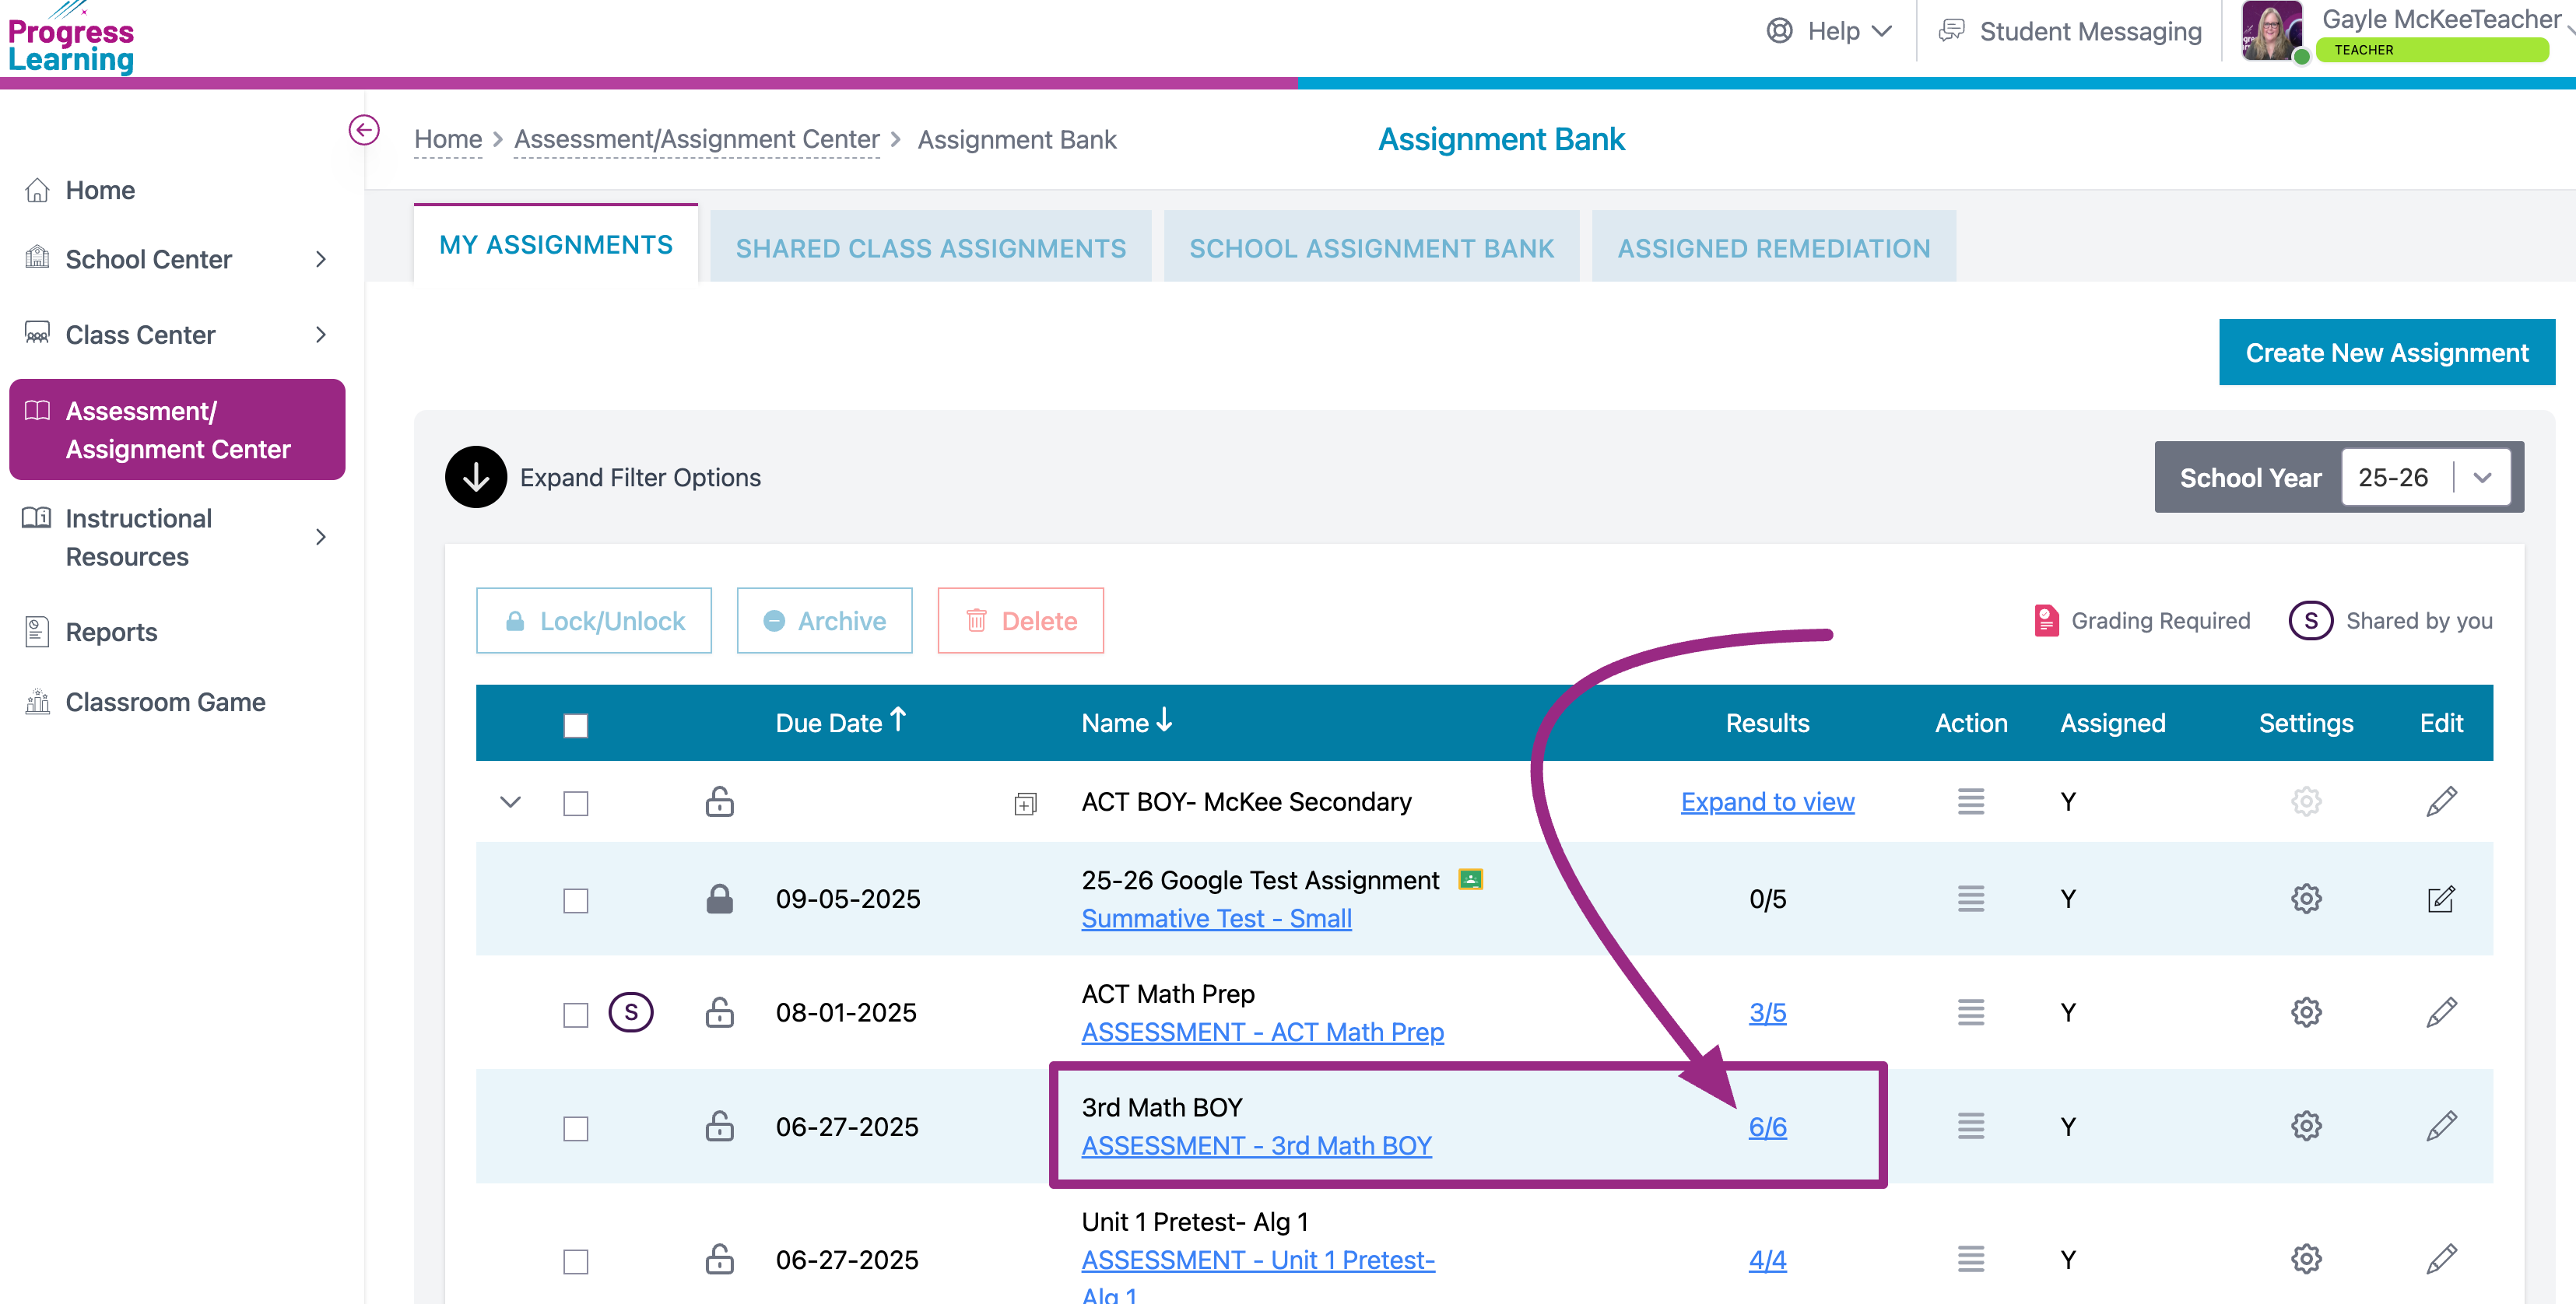Check the ACT BOY- McKee Secondary checkbox

tap(576, 803)
